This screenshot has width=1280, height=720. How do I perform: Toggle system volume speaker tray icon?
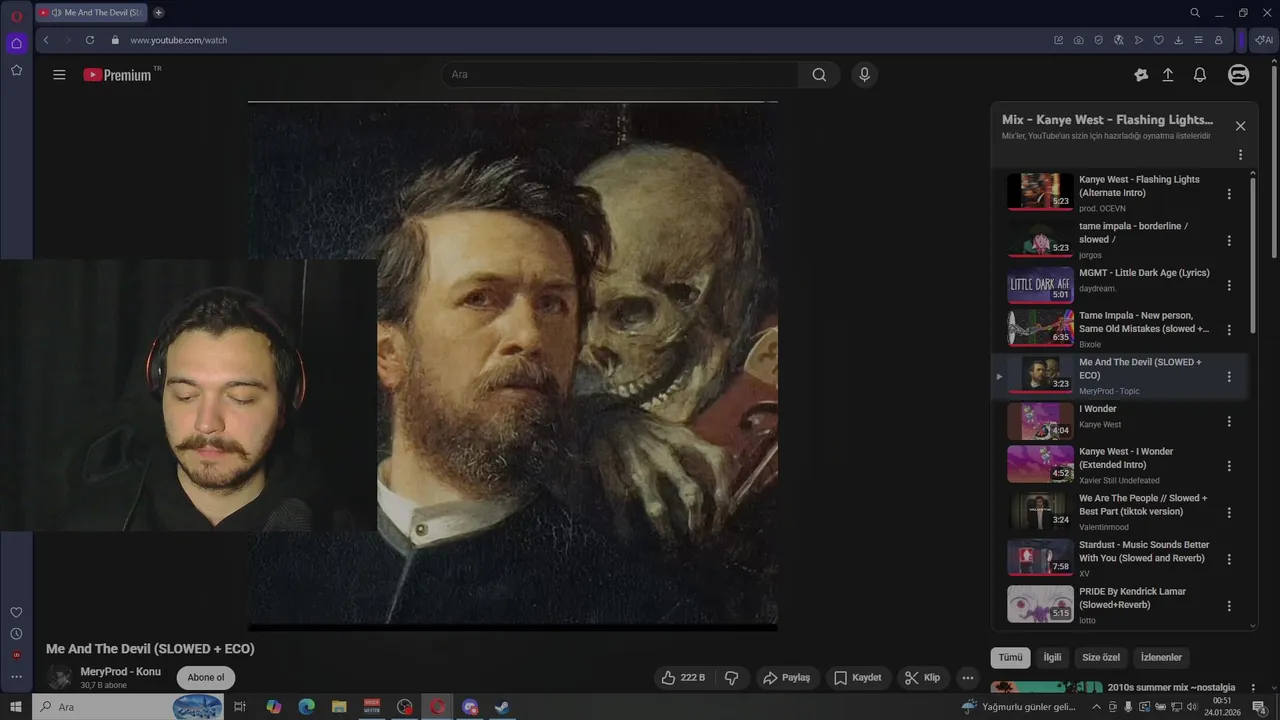click(x=1191, y=707)
